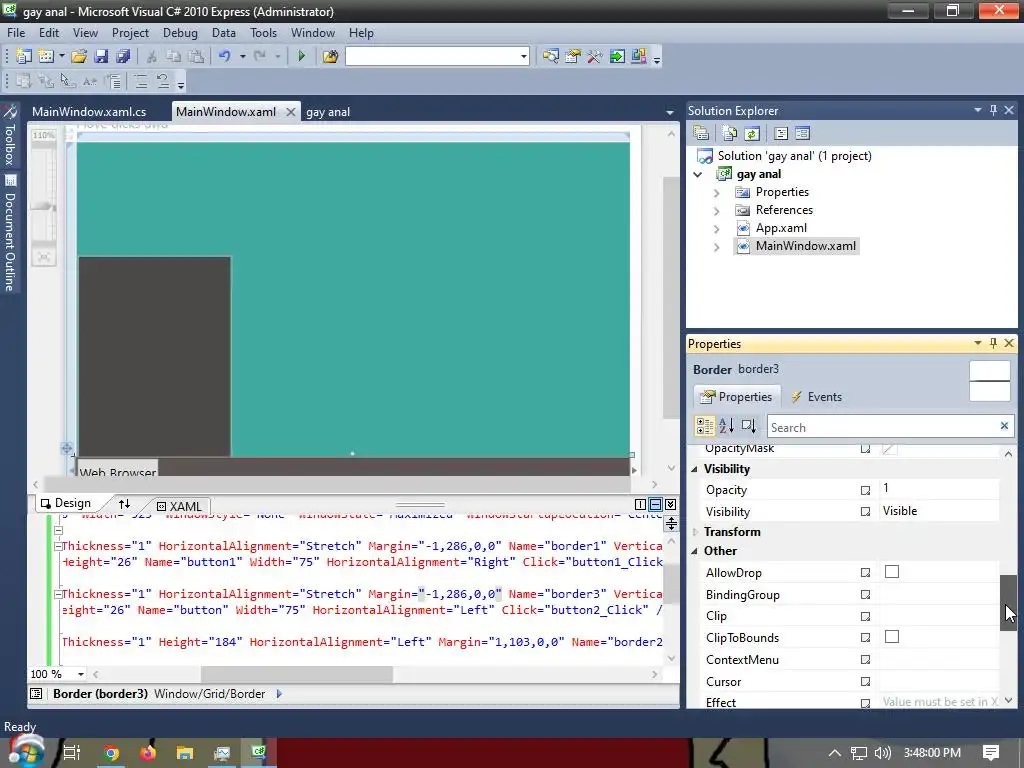Open Chrome from the taskbar

111,753
